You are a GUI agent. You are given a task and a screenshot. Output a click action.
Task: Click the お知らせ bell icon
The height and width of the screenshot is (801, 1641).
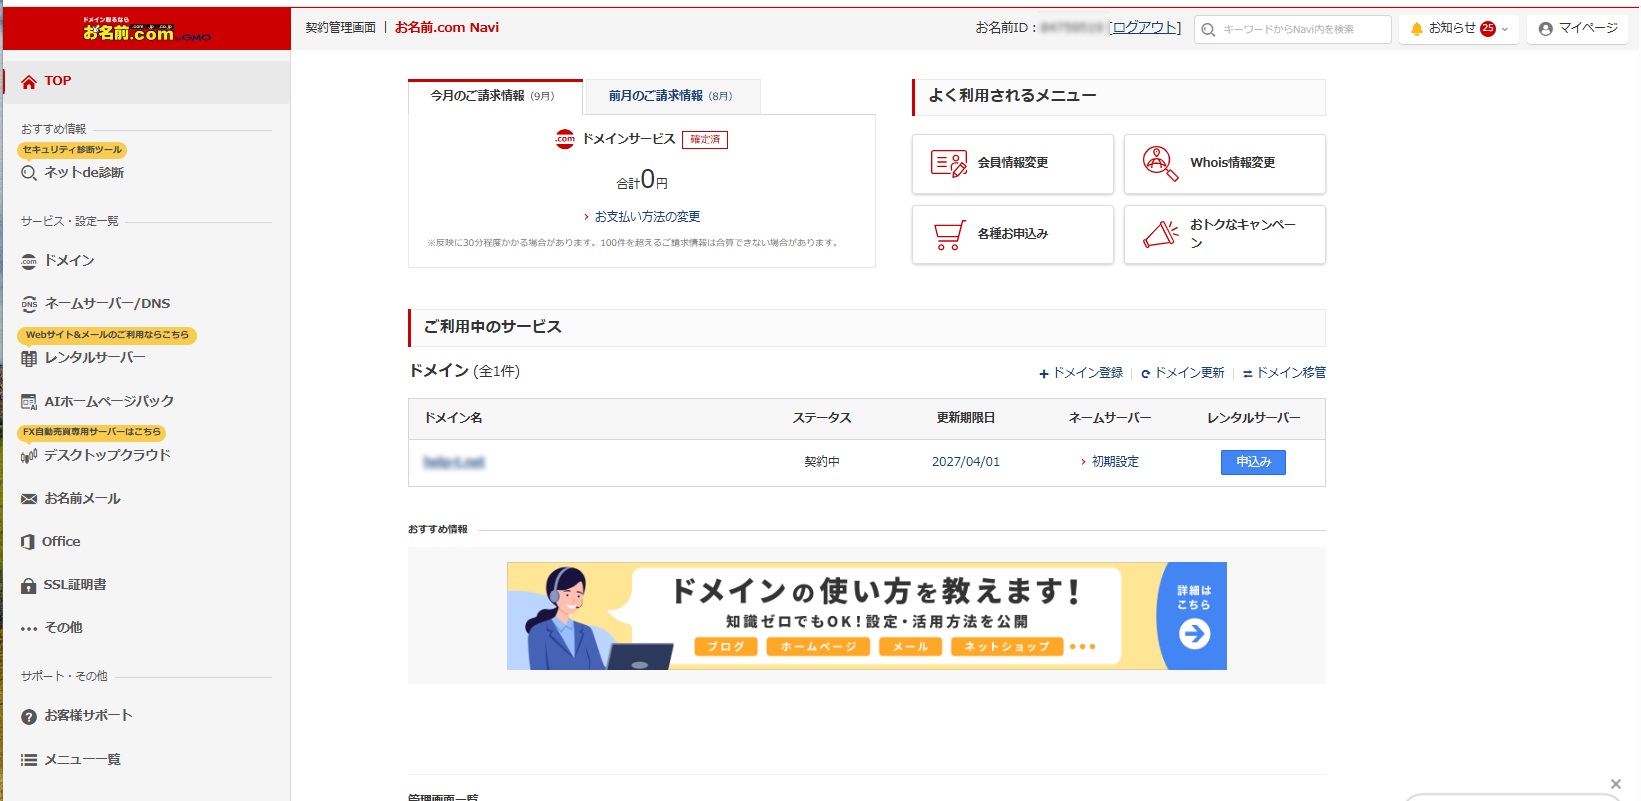(1416, 29)
